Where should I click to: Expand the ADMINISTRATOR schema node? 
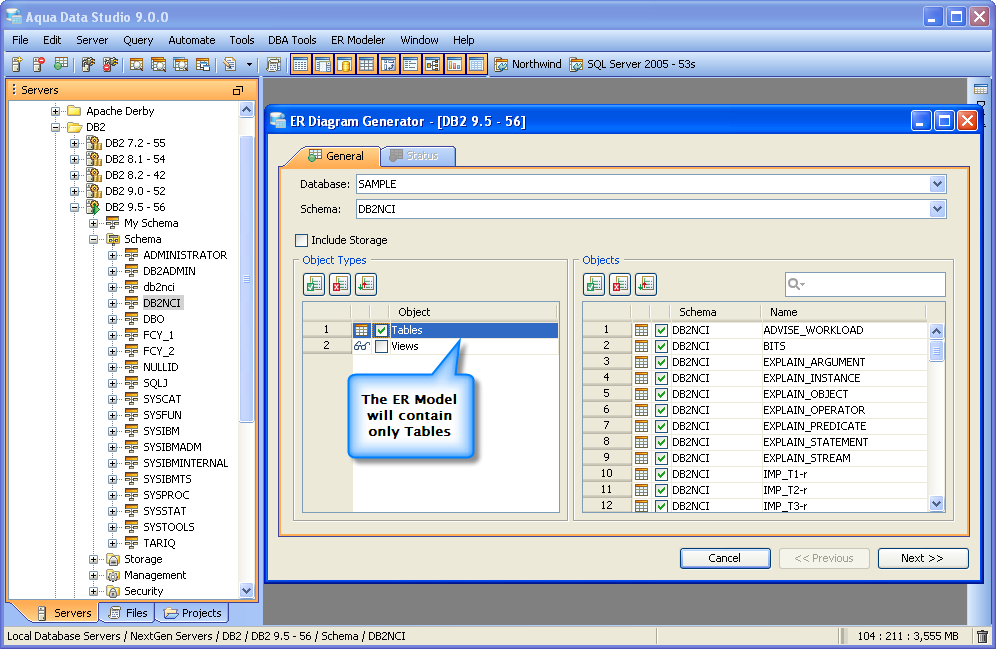click(x=112, y=255)
